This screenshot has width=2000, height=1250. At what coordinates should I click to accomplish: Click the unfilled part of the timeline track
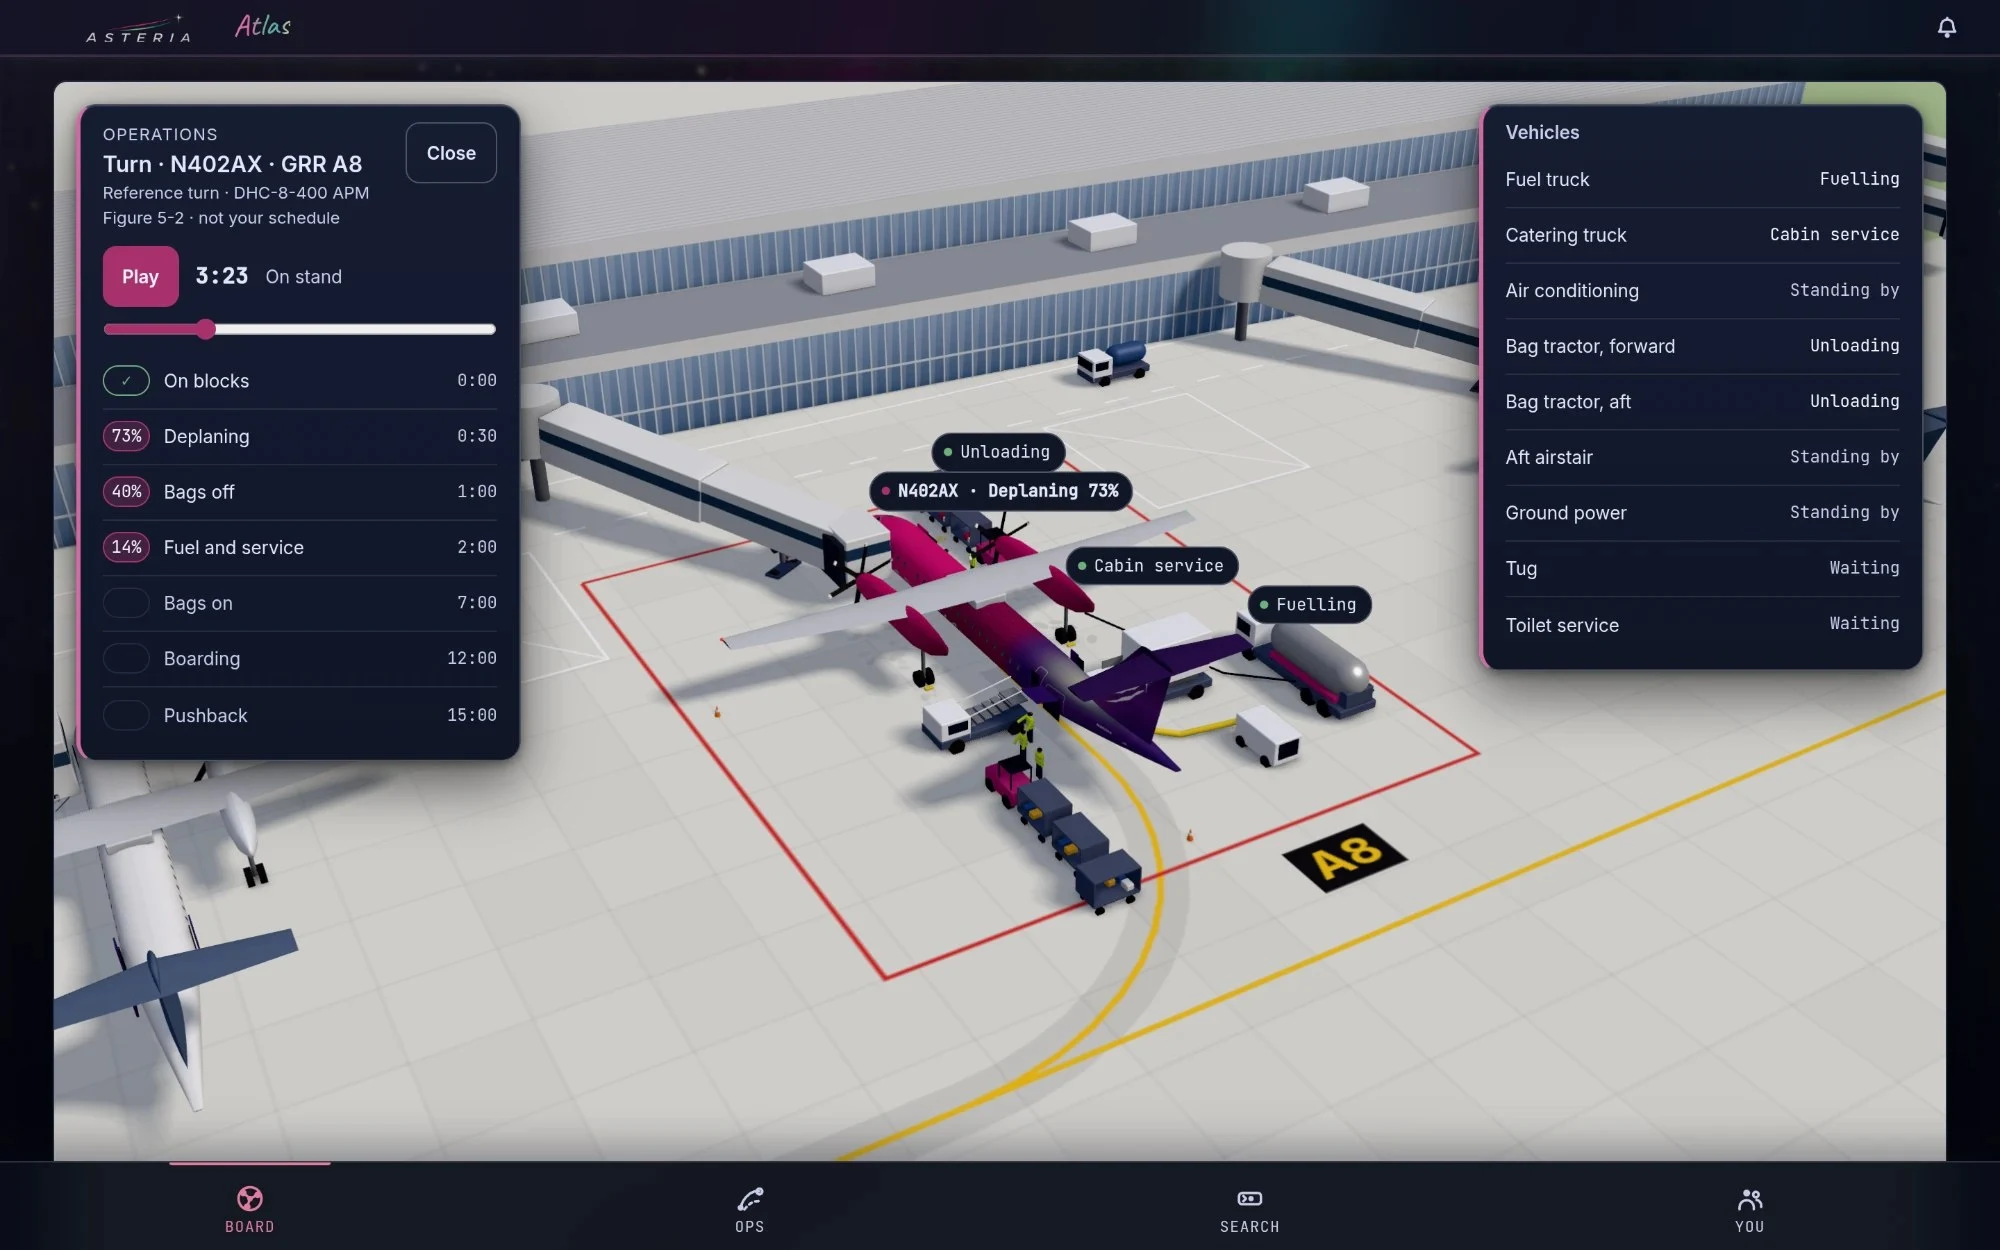355,329
